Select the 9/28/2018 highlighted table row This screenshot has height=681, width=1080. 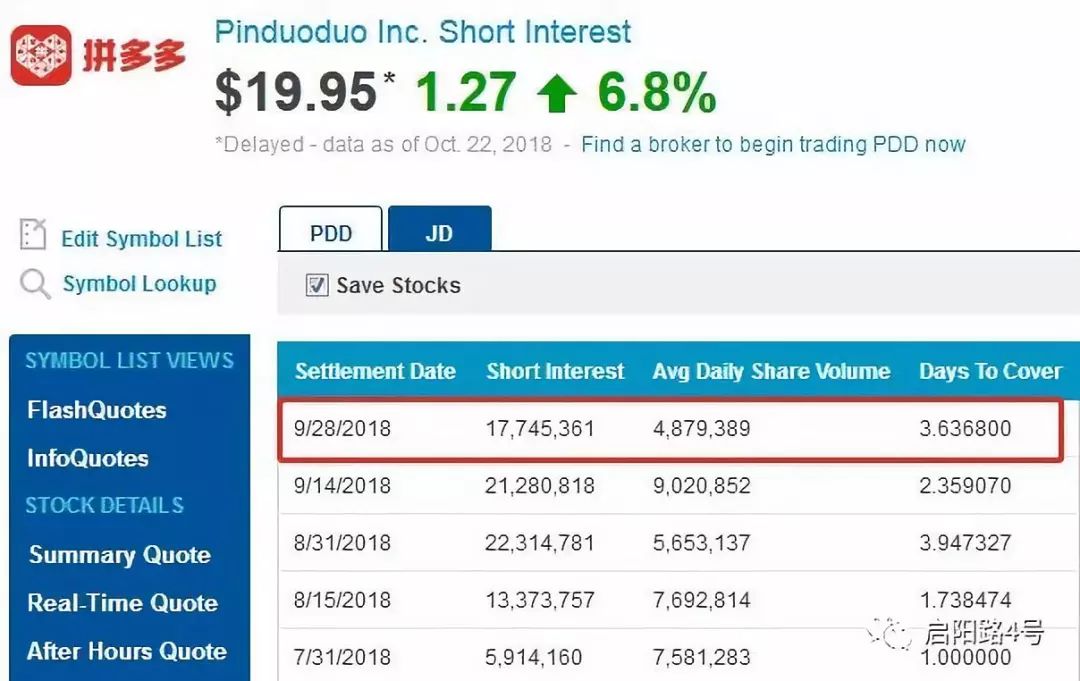pos(671,429)
